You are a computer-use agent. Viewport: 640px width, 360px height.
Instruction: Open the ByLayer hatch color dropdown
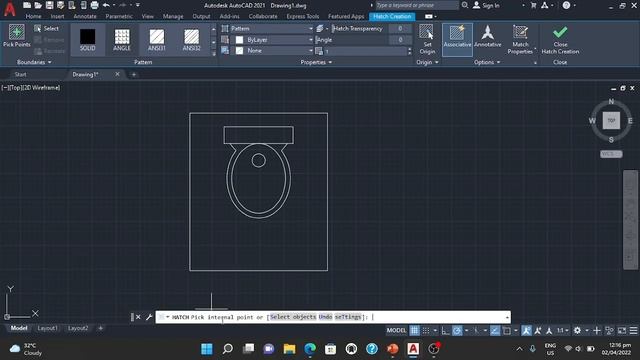pos(271,40)
